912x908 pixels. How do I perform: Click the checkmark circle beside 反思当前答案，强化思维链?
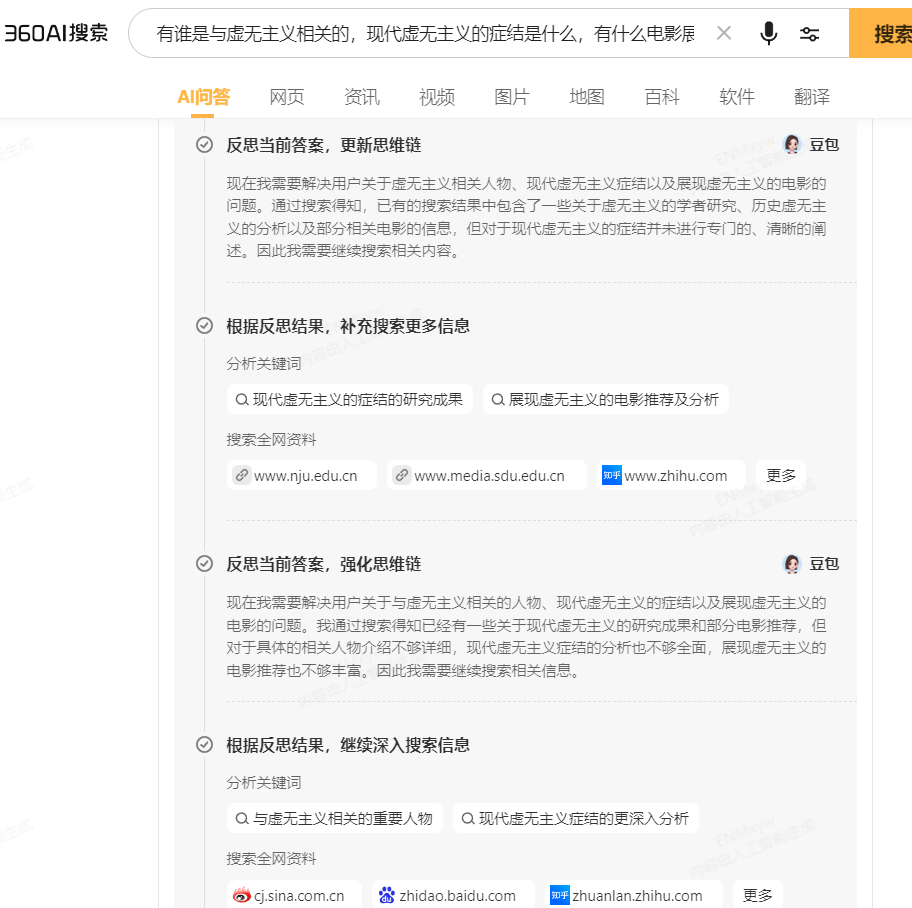(x=204, y=564)
